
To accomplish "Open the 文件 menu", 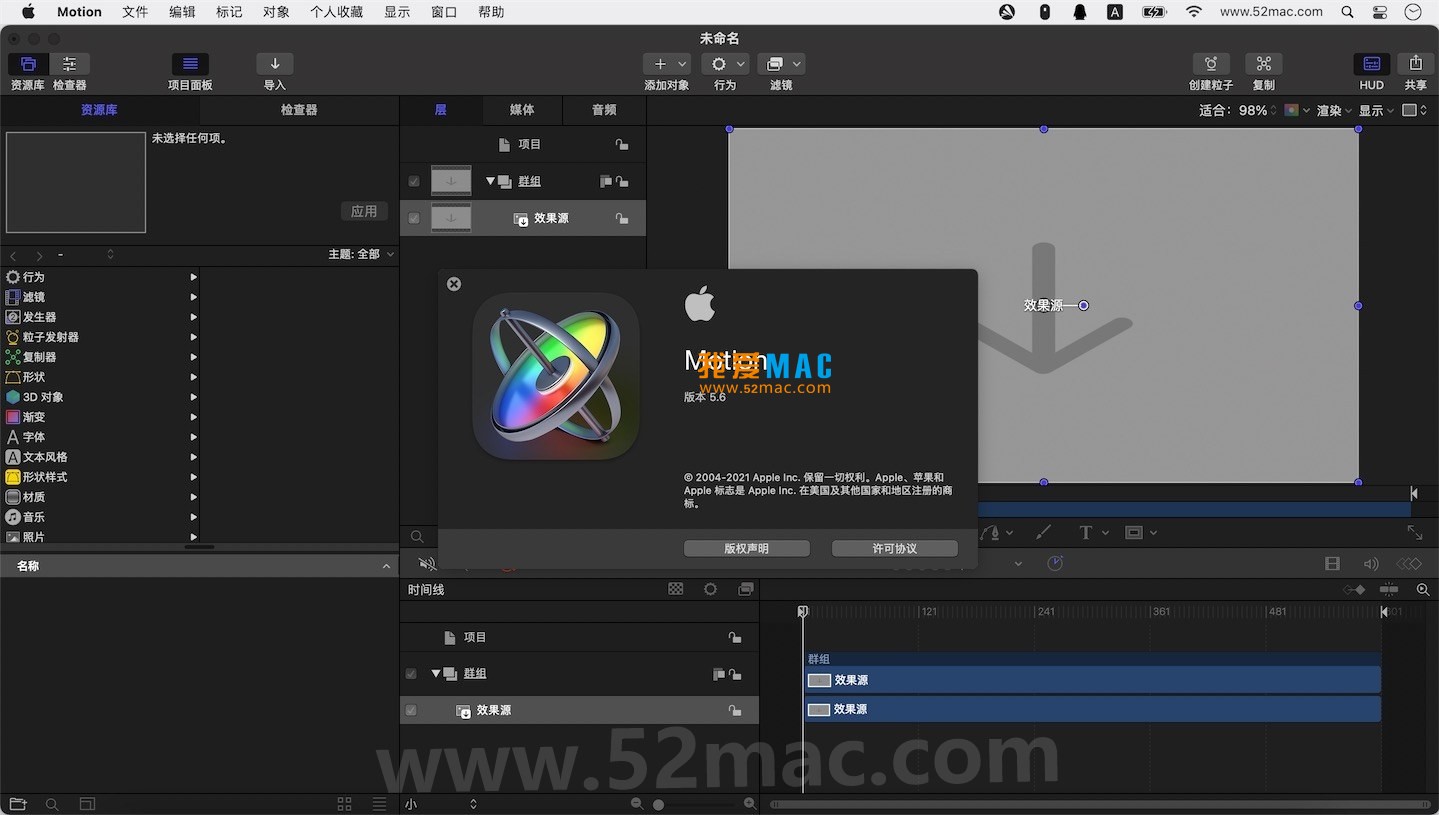I will (x=135, y=12).
